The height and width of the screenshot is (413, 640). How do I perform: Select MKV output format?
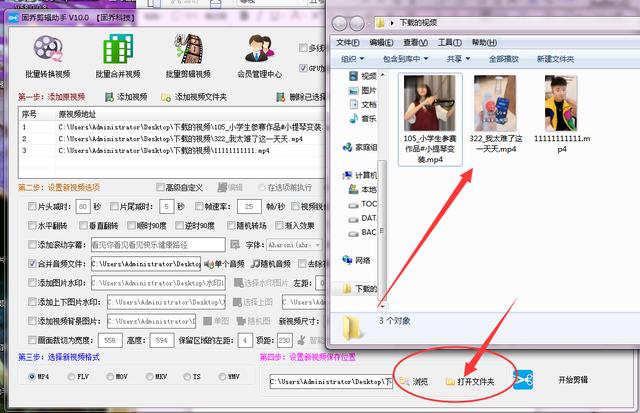point(149,376)
